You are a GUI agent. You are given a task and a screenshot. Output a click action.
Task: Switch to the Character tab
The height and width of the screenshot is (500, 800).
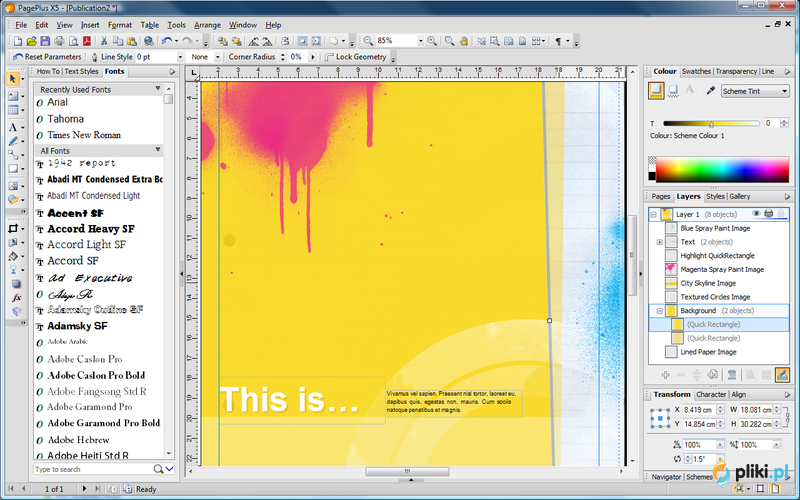(x=711, y=394)
